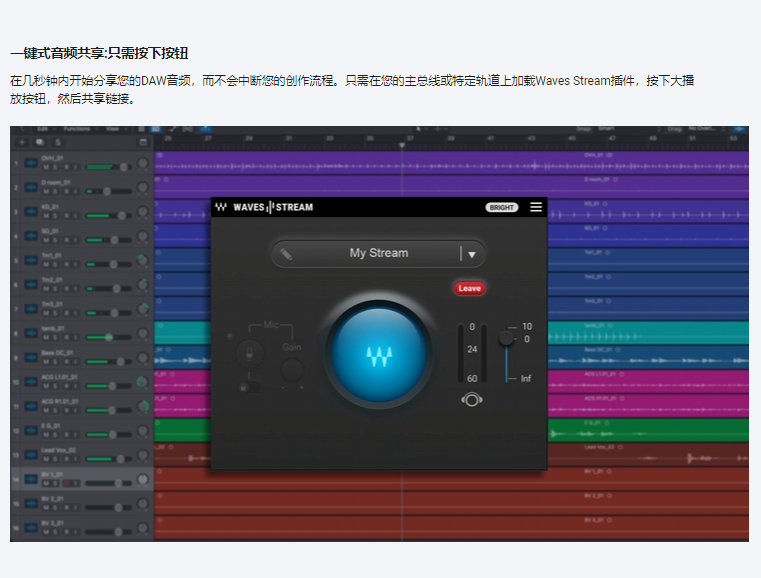This screenshot has width=761, height=578.
Task: Click the audio icon of D room_01 track
Action: 31,187
